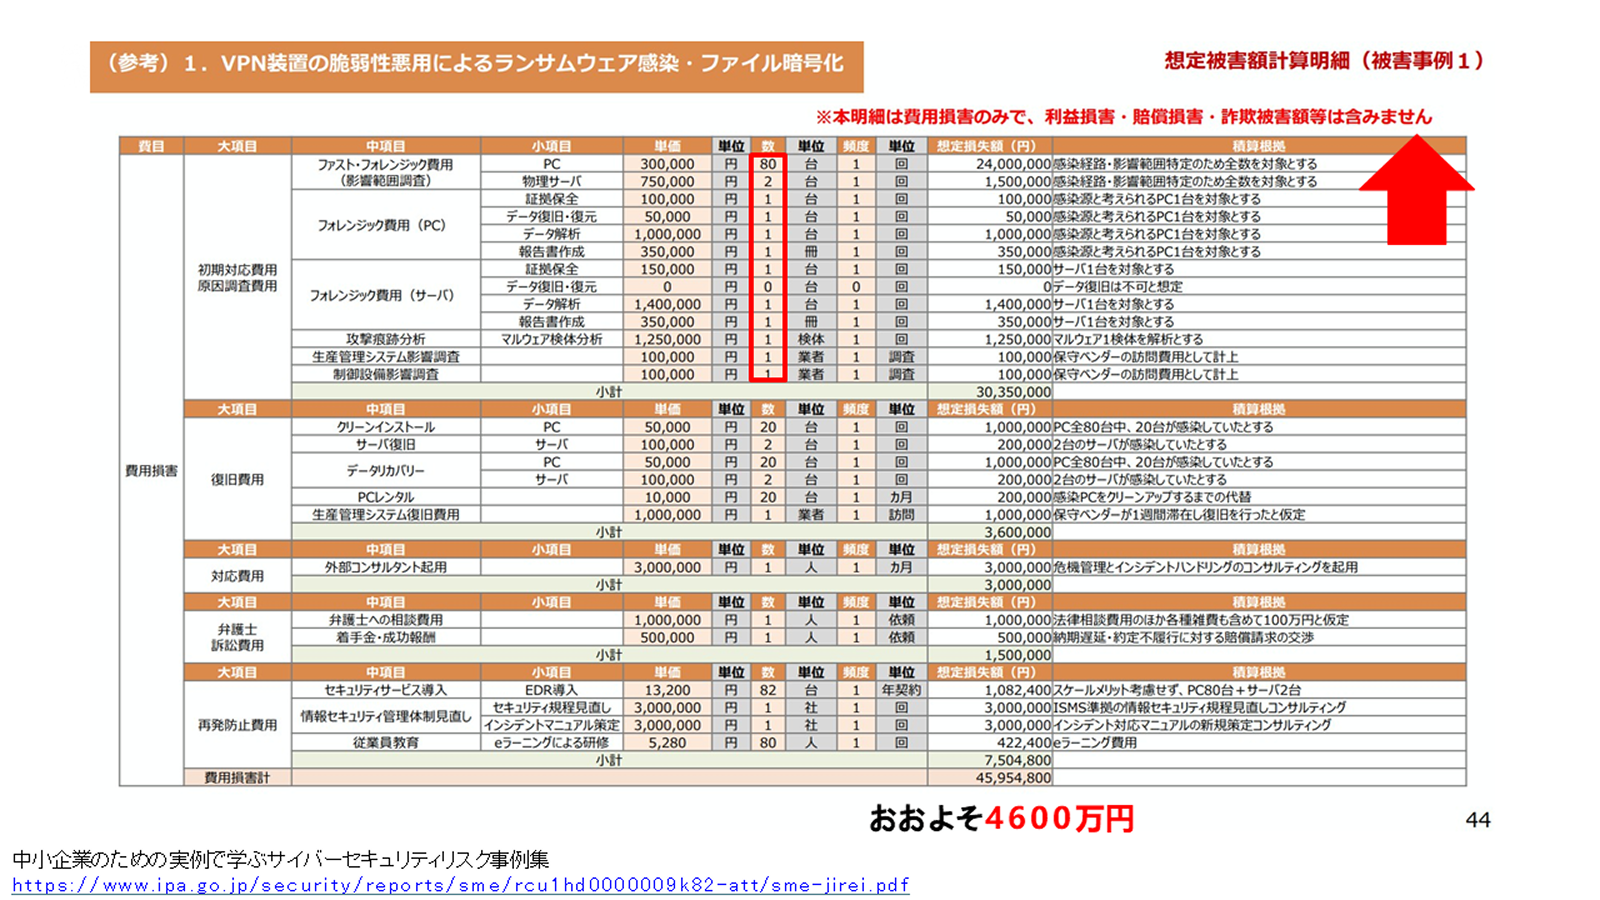The image size is (1600, 900).
Task: Select the マルウェア検体分析 sub-item cell
Action: [551, 339]
